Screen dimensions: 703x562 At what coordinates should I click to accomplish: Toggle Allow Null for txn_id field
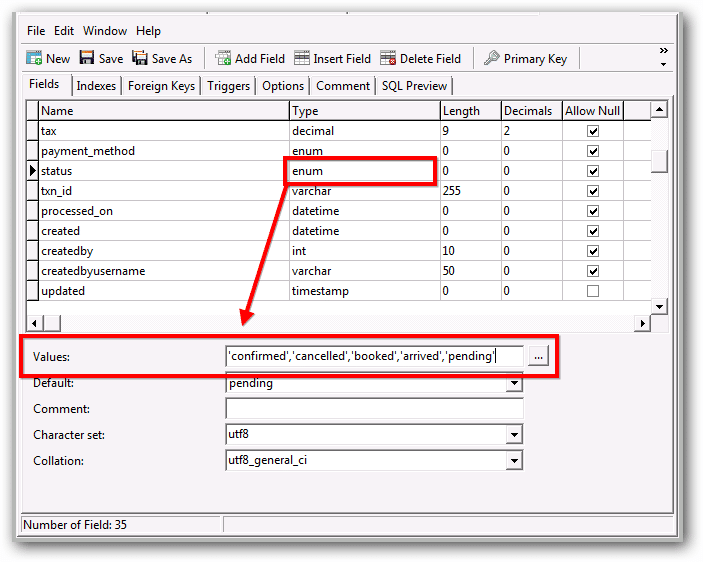(593, 191)
